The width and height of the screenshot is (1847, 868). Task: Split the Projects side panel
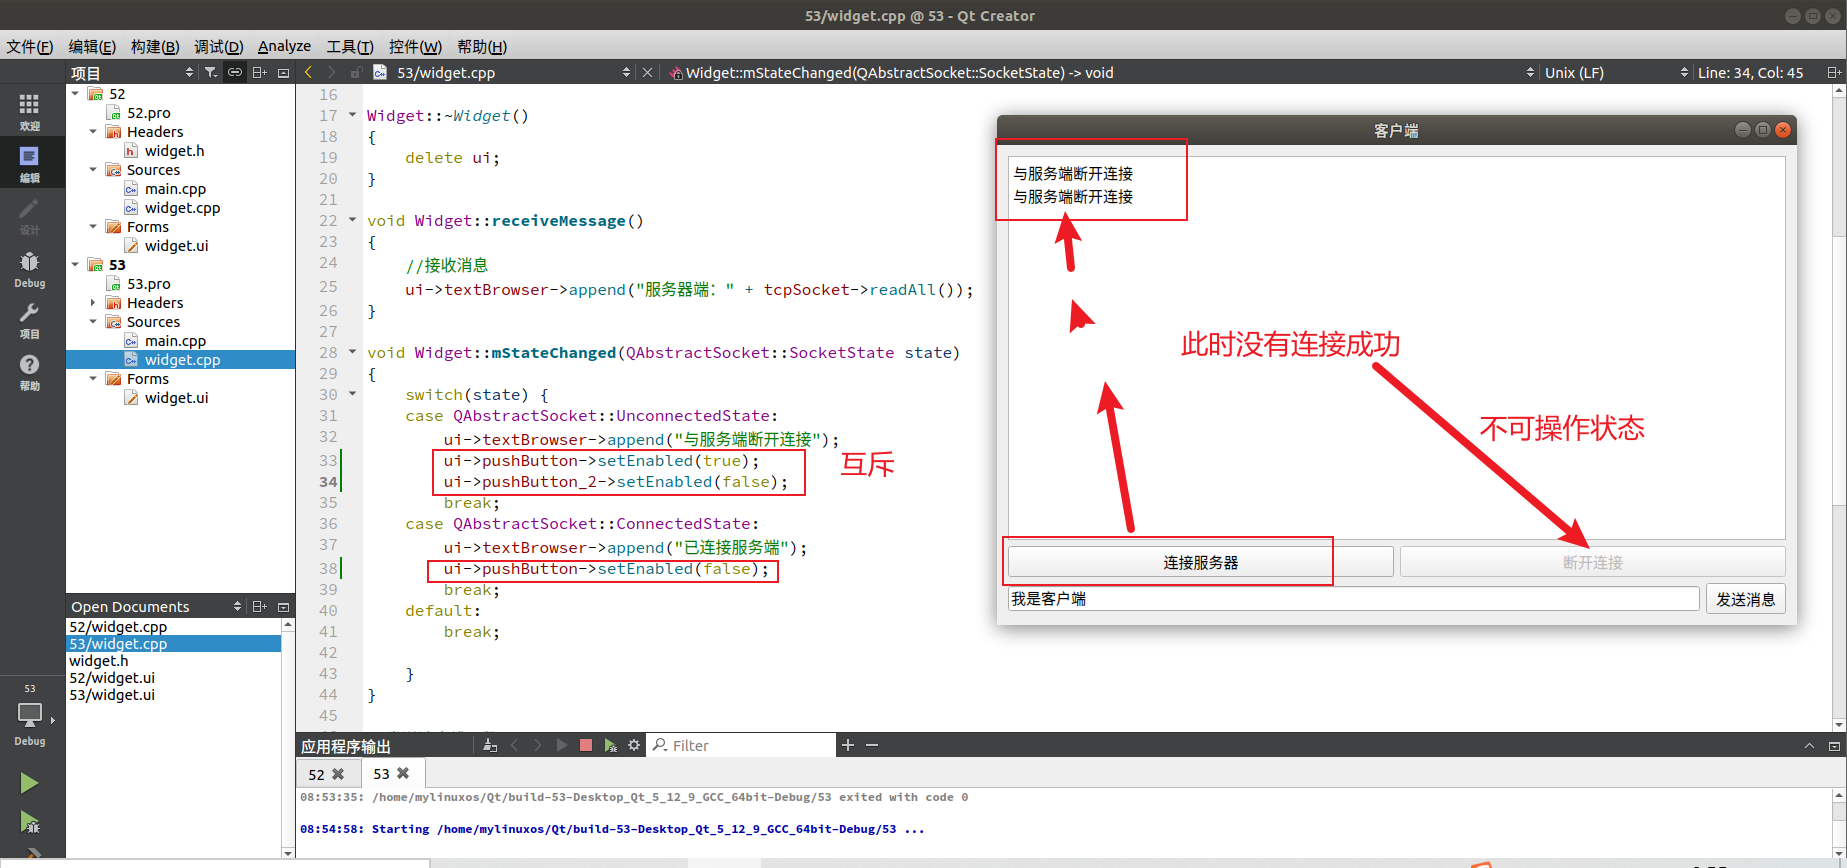(260, 72)
